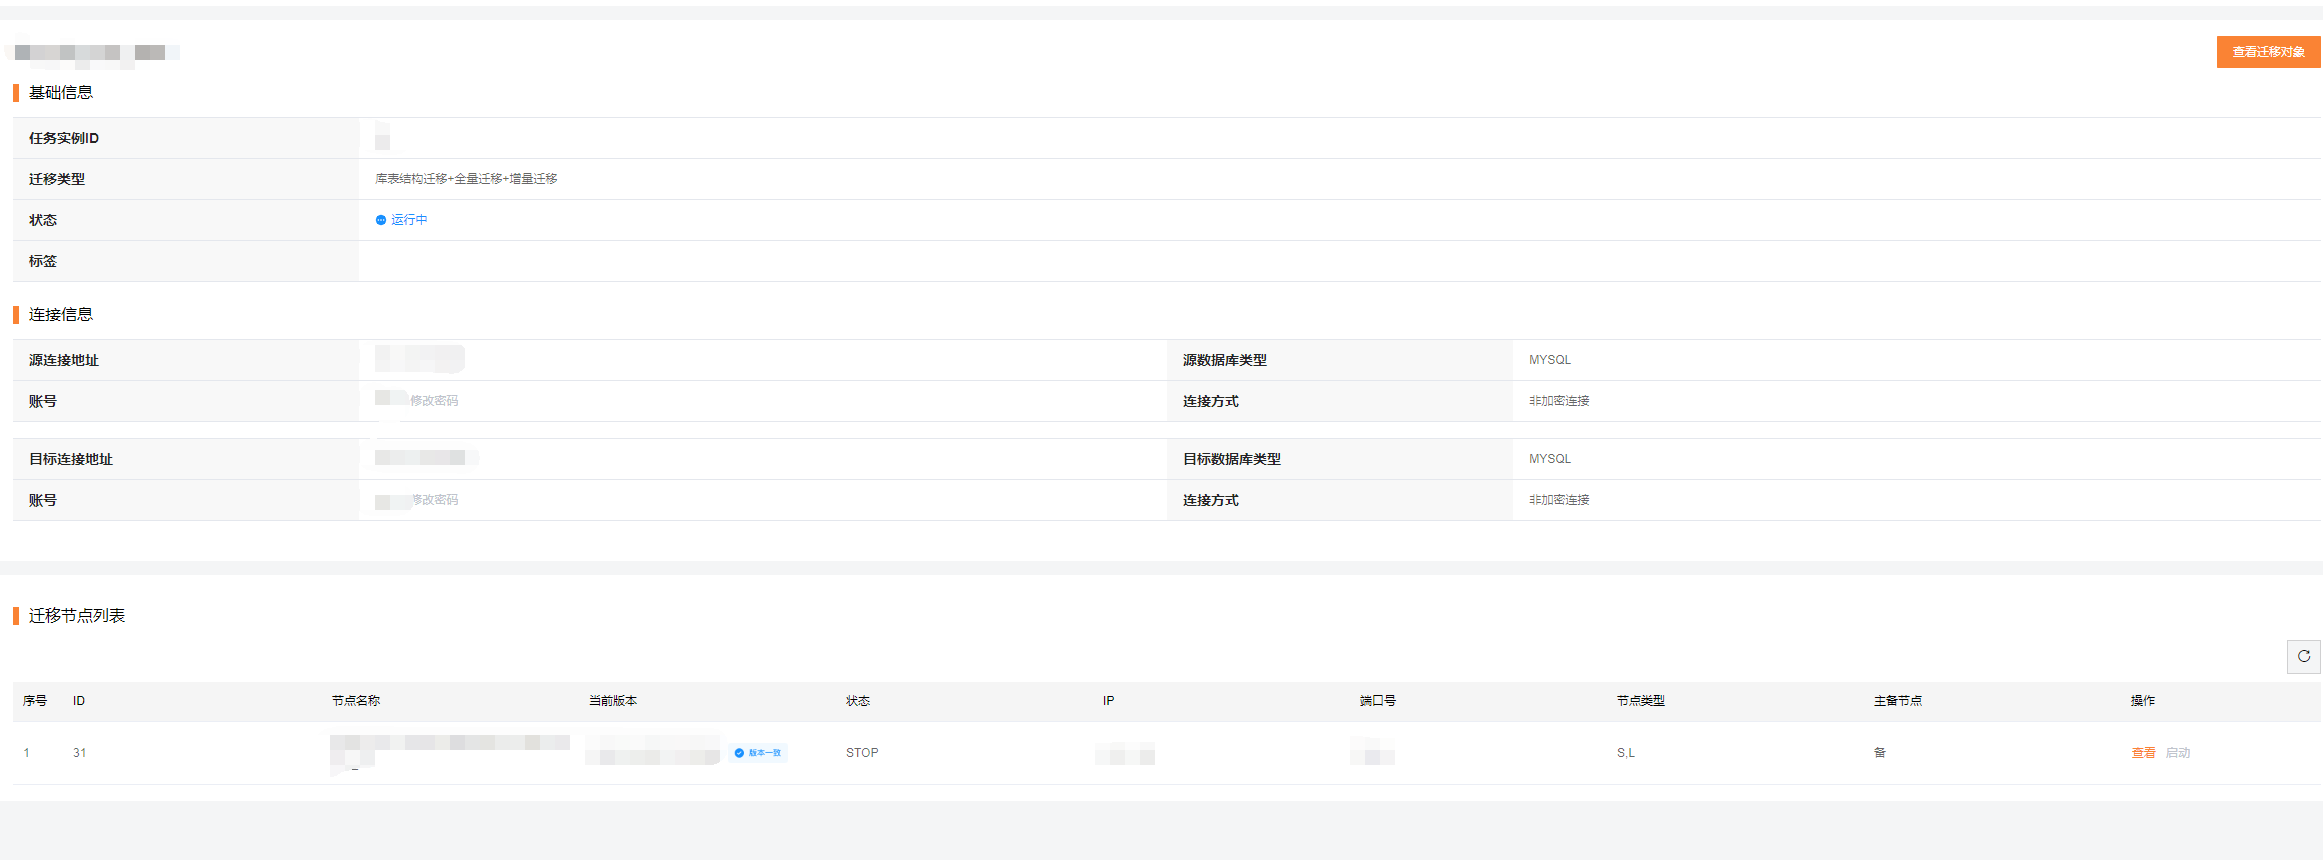Click the ID value 31
Viewport: 2323px width, 860px height.
[80, 753]
